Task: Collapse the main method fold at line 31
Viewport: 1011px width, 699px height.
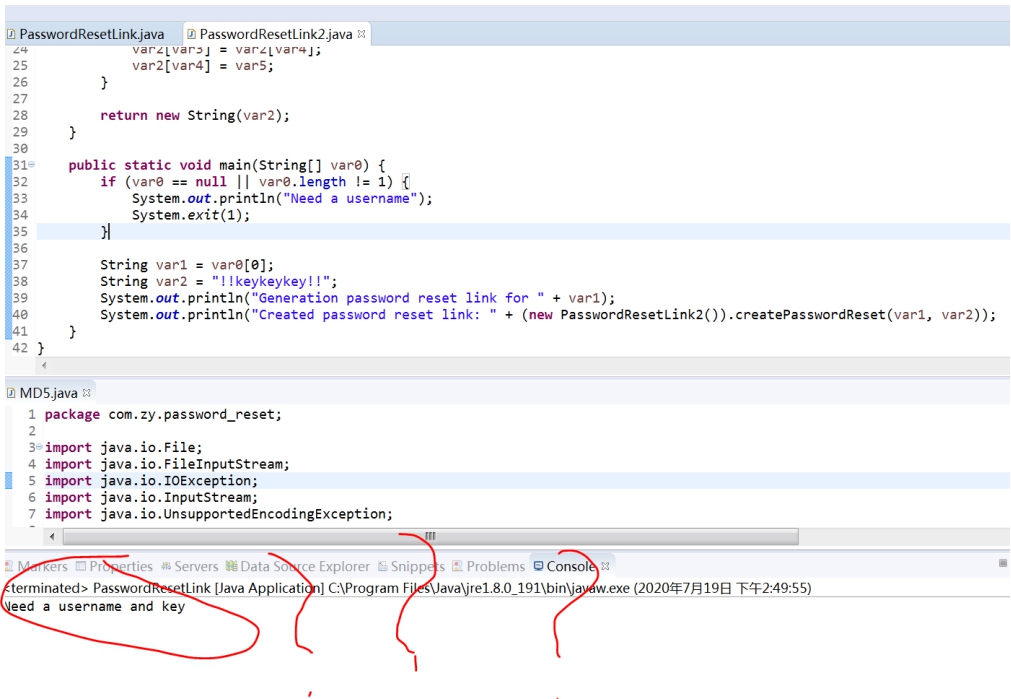Action: click(32, 164)
